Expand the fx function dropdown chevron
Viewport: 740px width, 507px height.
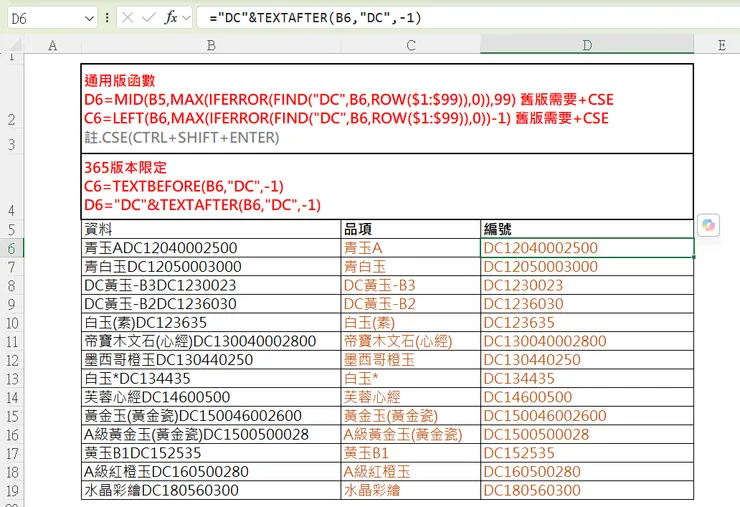coord(186,18)
